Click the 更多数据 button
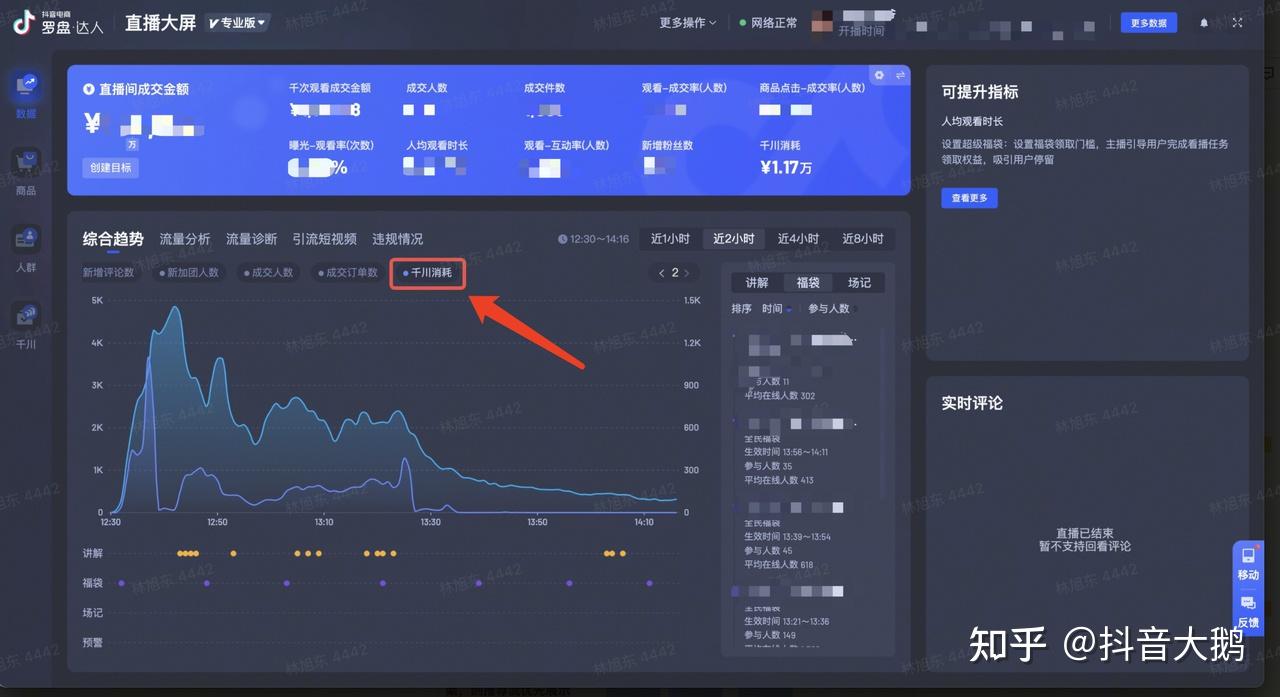Viewport: 1280px width, 697px height. [1148, 23]
